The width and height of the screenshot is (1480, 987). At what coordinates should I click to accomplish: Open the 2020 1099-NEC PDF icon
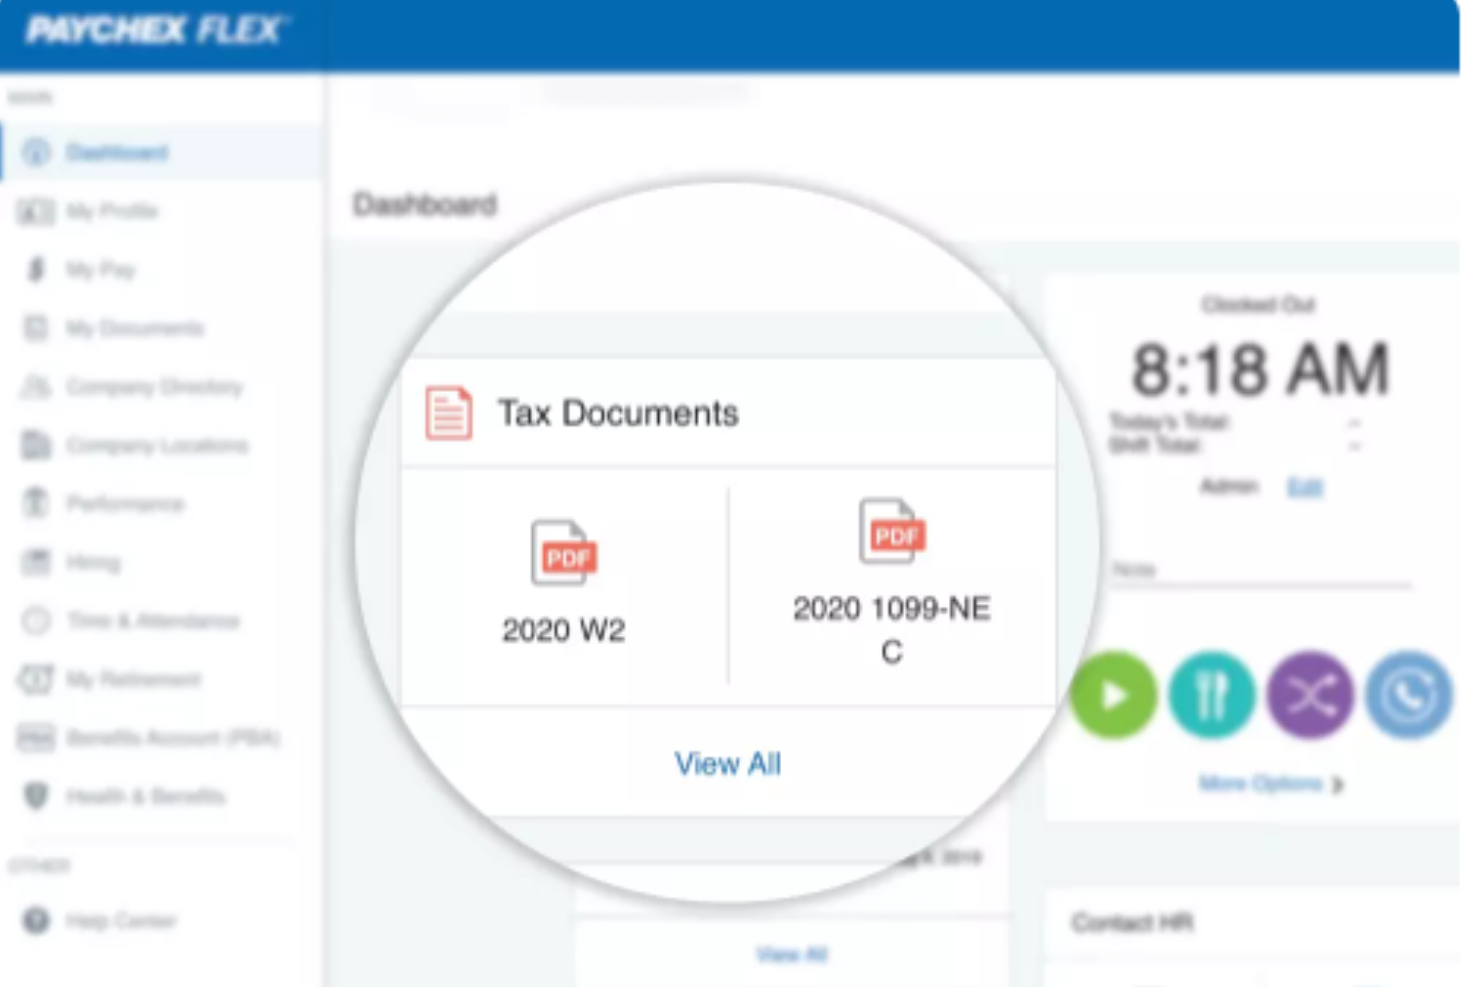click(892, 532)
